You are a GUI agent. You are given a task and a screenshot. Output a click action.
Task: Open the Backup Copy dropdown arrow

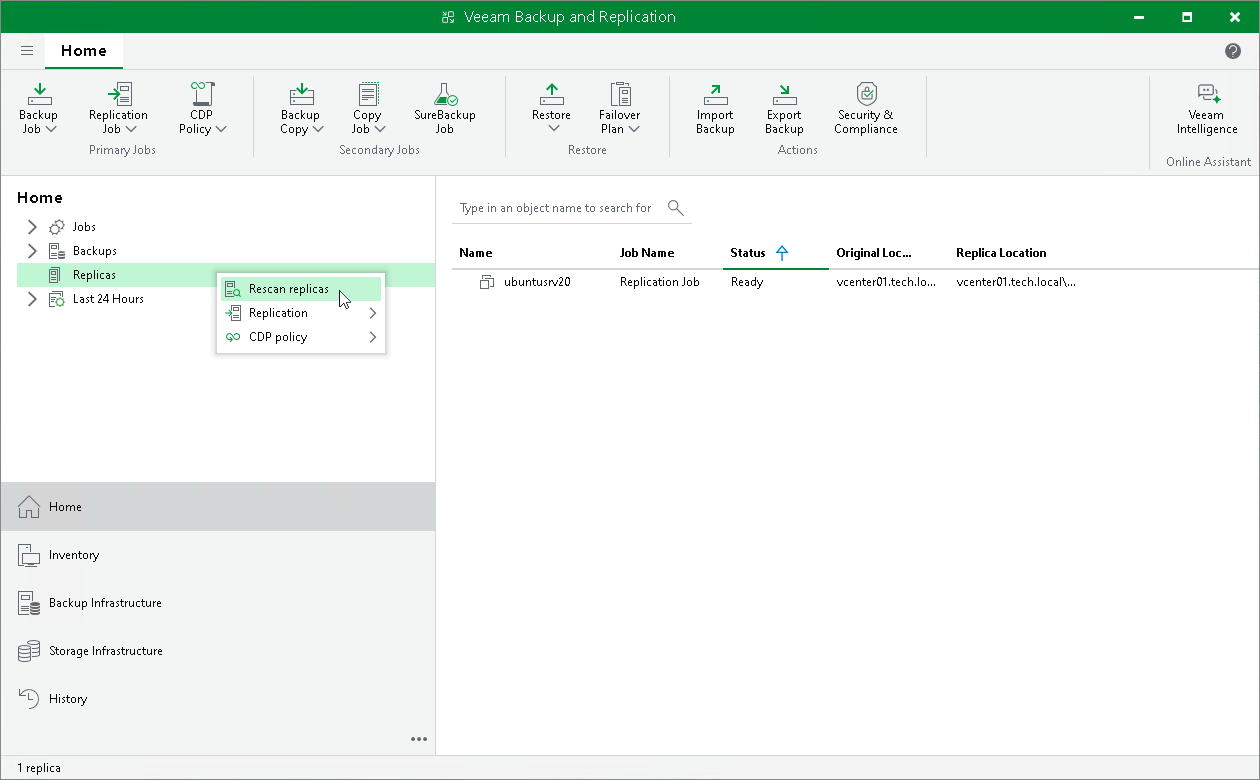tap(318, 129)
